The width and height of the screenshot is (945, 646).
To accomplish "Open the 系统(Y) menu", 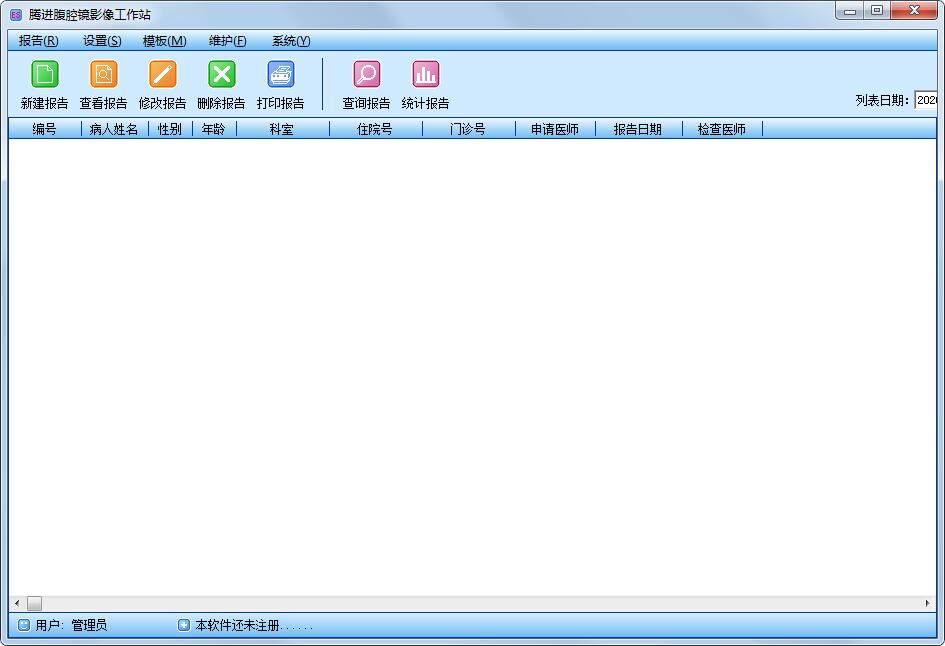I will click(291, 41).
